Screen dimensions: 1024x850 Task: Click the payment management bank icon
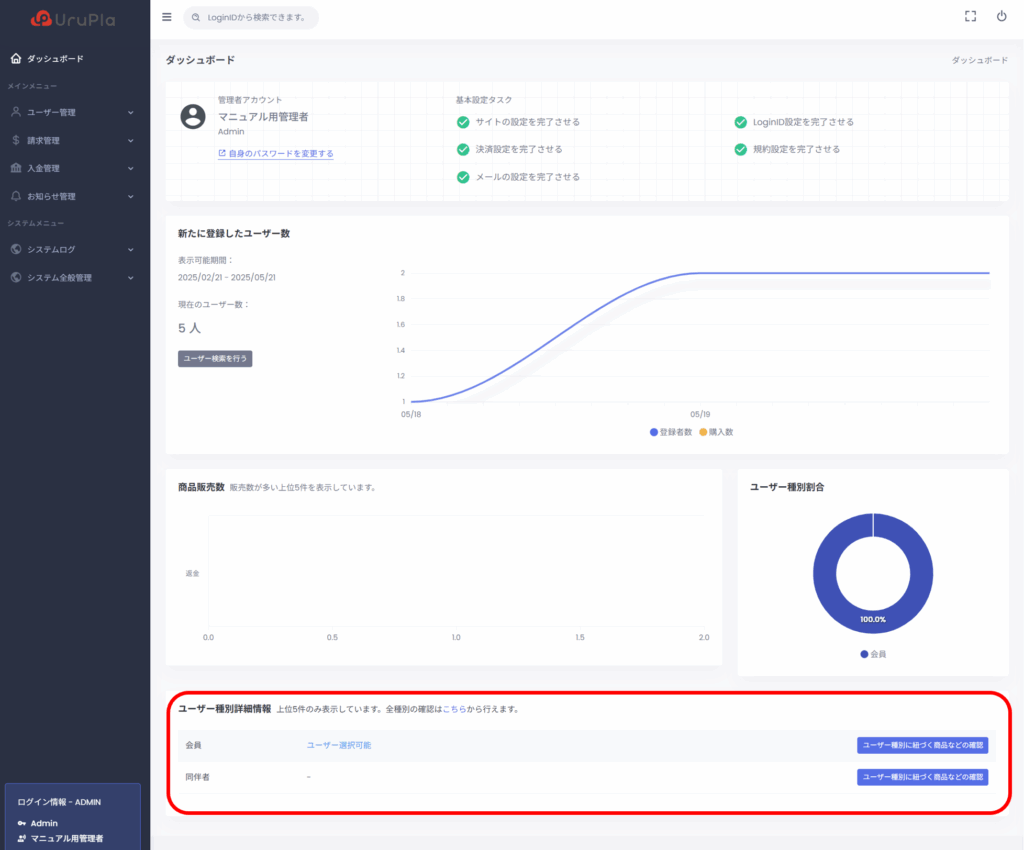[x=16, y=168]
